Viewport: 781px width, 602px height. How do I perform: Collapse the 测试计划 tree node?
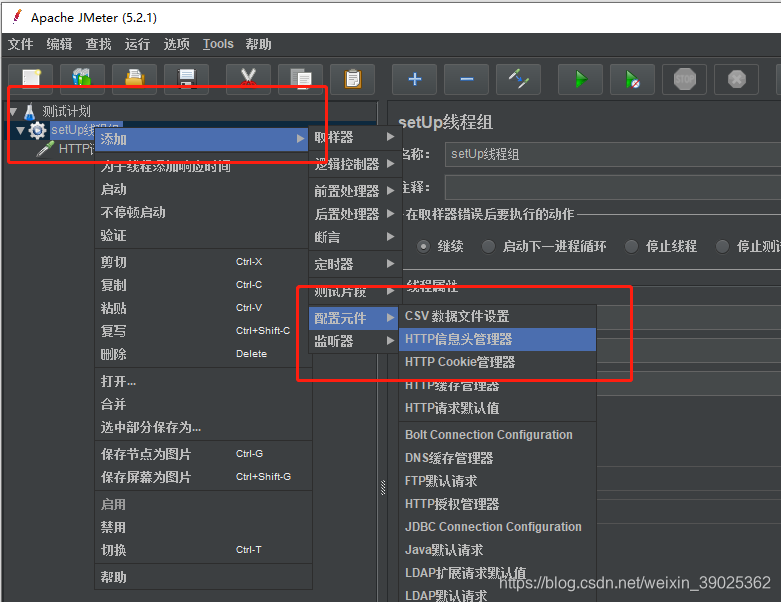pos(13,111)
